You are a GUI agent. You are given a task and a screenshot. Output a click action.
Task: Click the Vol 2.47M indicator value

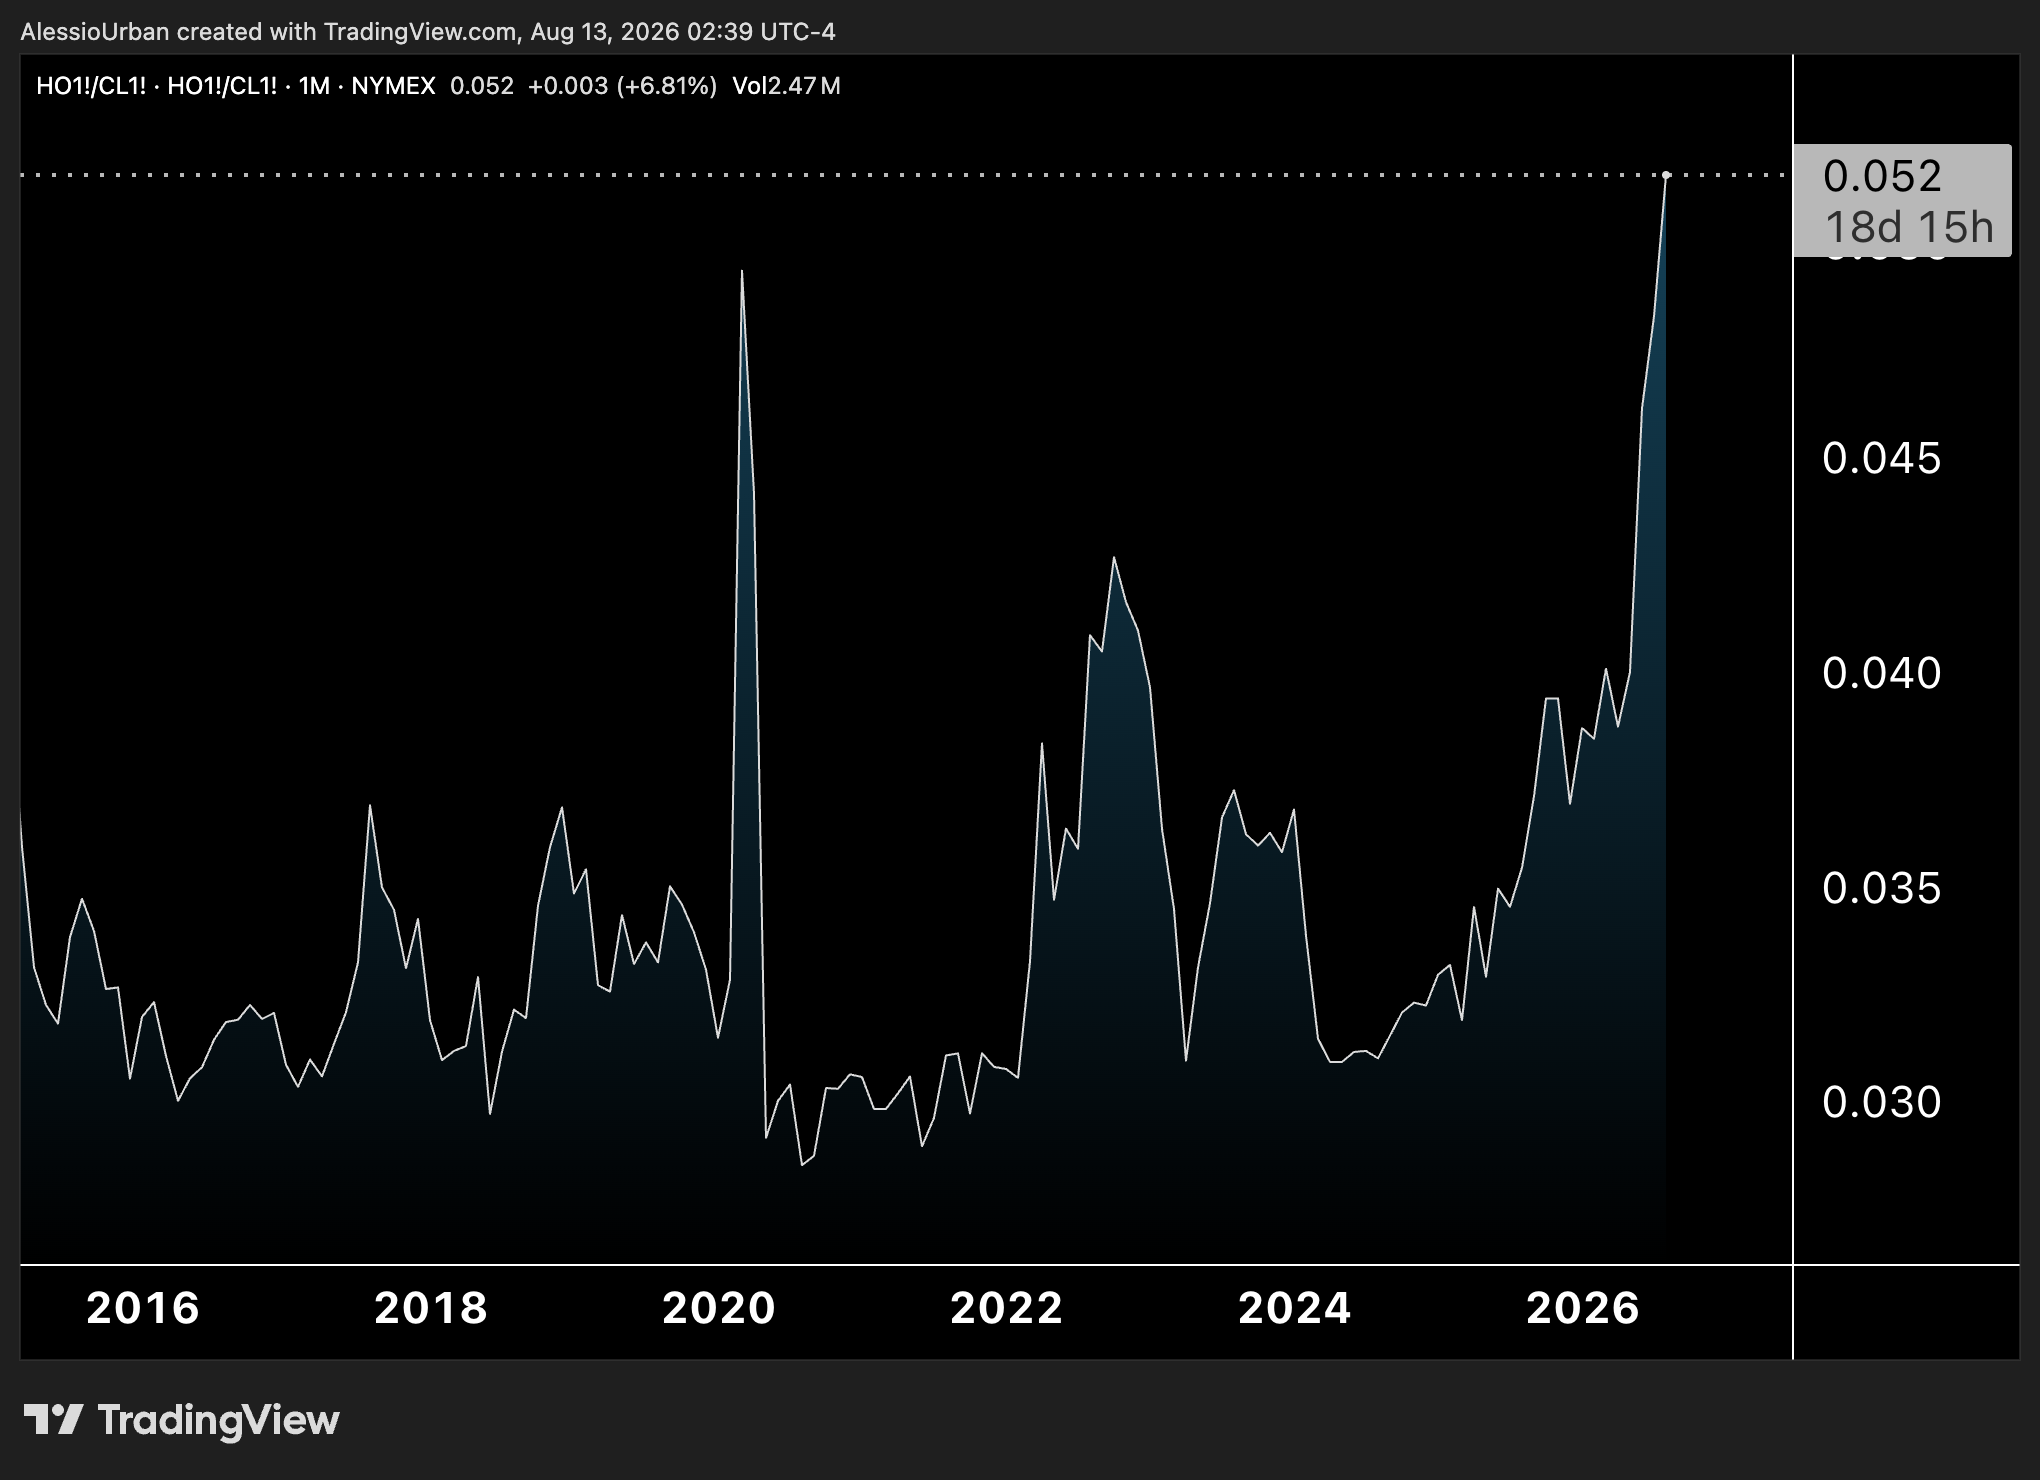[x=786, y=86]
